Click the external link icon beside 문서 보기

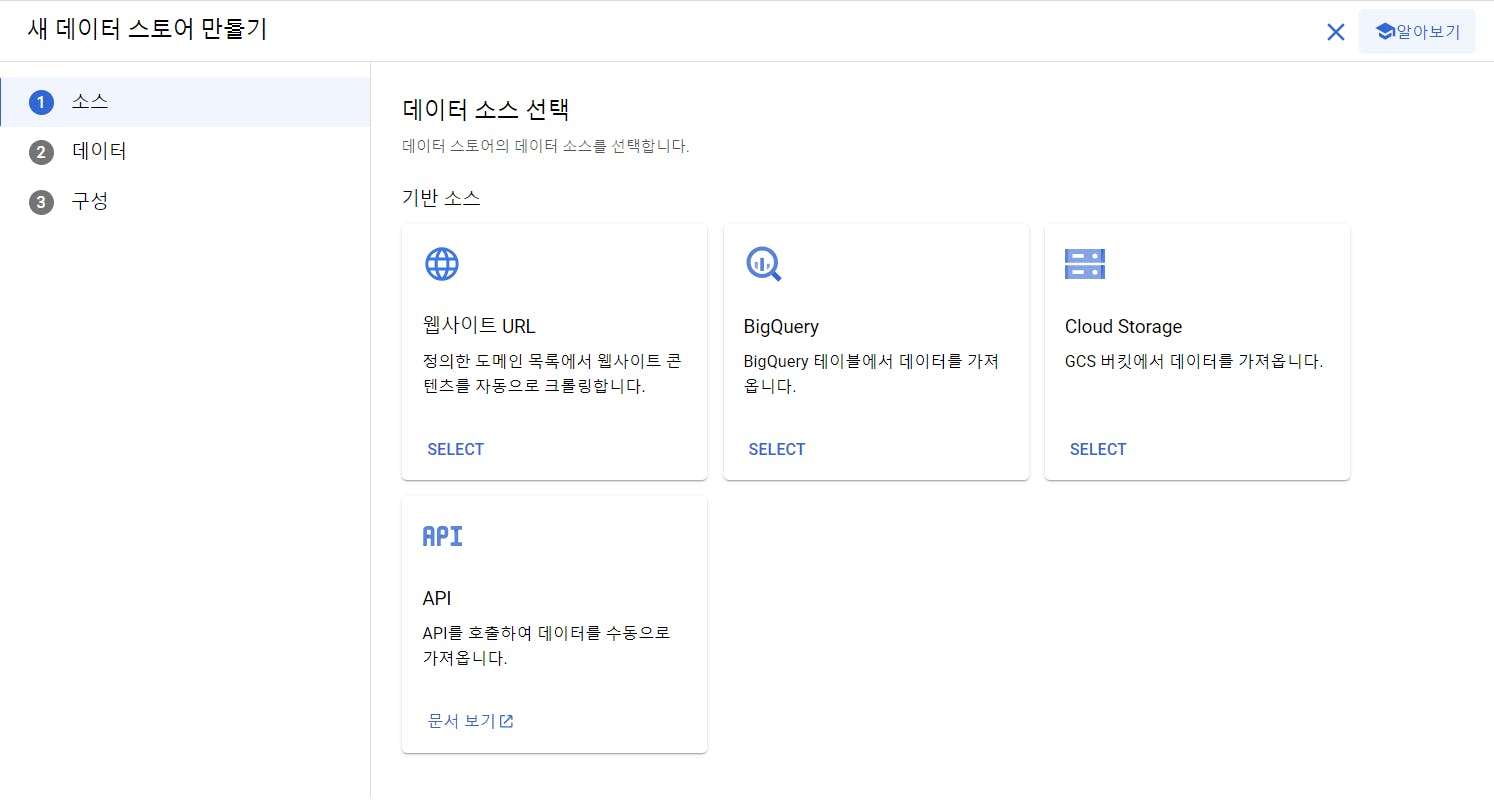pos(507,721)
